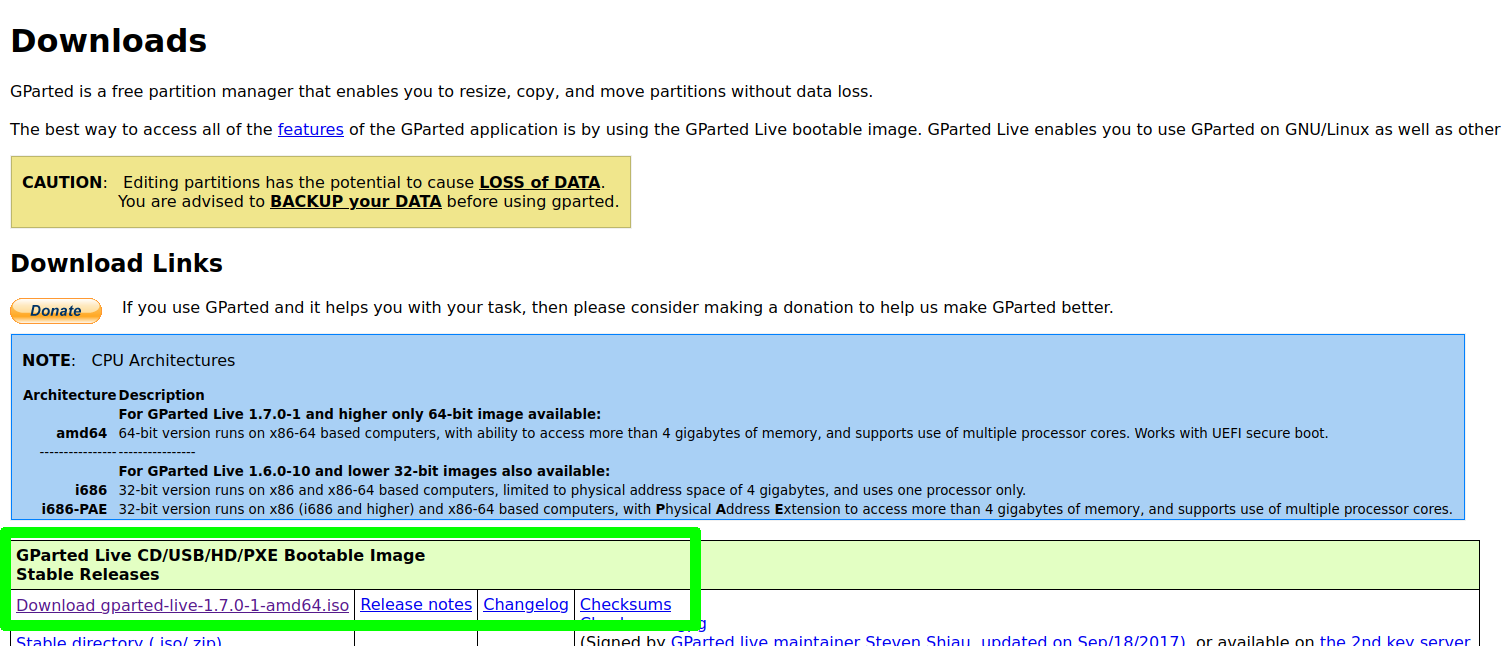Image resolution: width=1504 pixels, height=646 pixels.
Task: Open the Release notes link
Action: pos(416,605)
